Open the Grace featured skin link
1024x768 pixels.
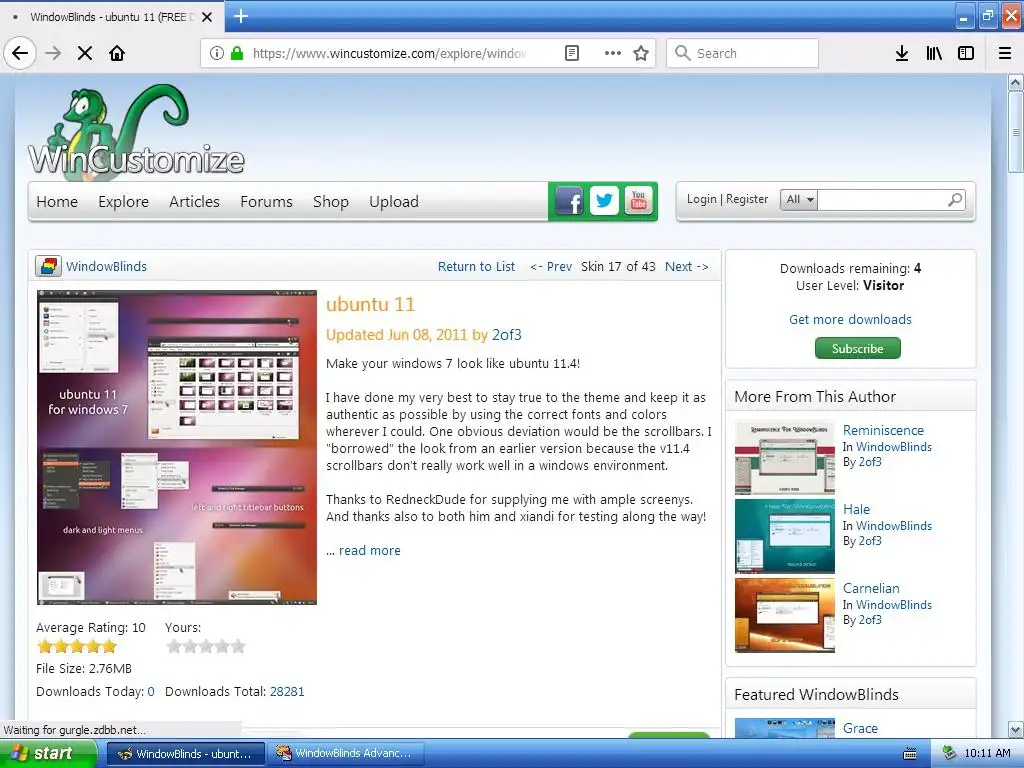click(860, 728)
